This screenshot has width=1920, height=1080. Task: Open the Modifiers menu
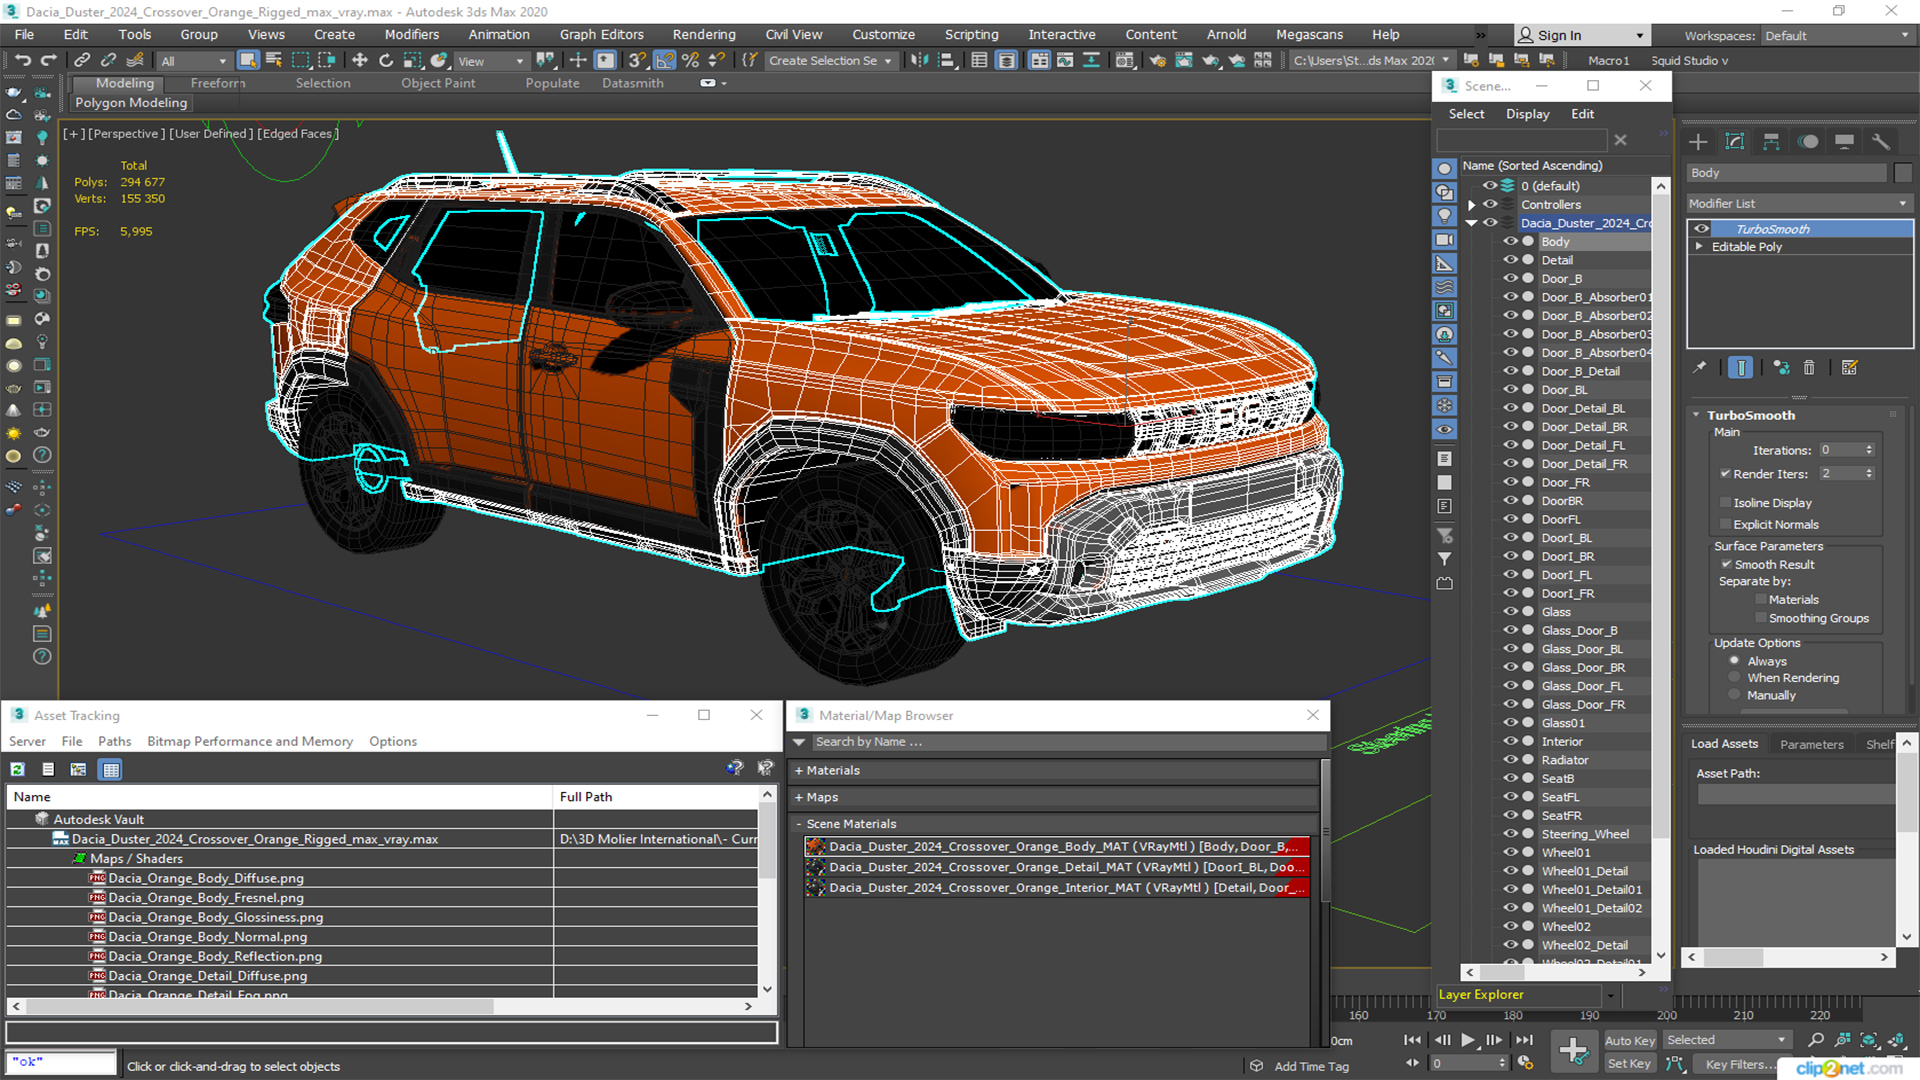click(411, 34)
